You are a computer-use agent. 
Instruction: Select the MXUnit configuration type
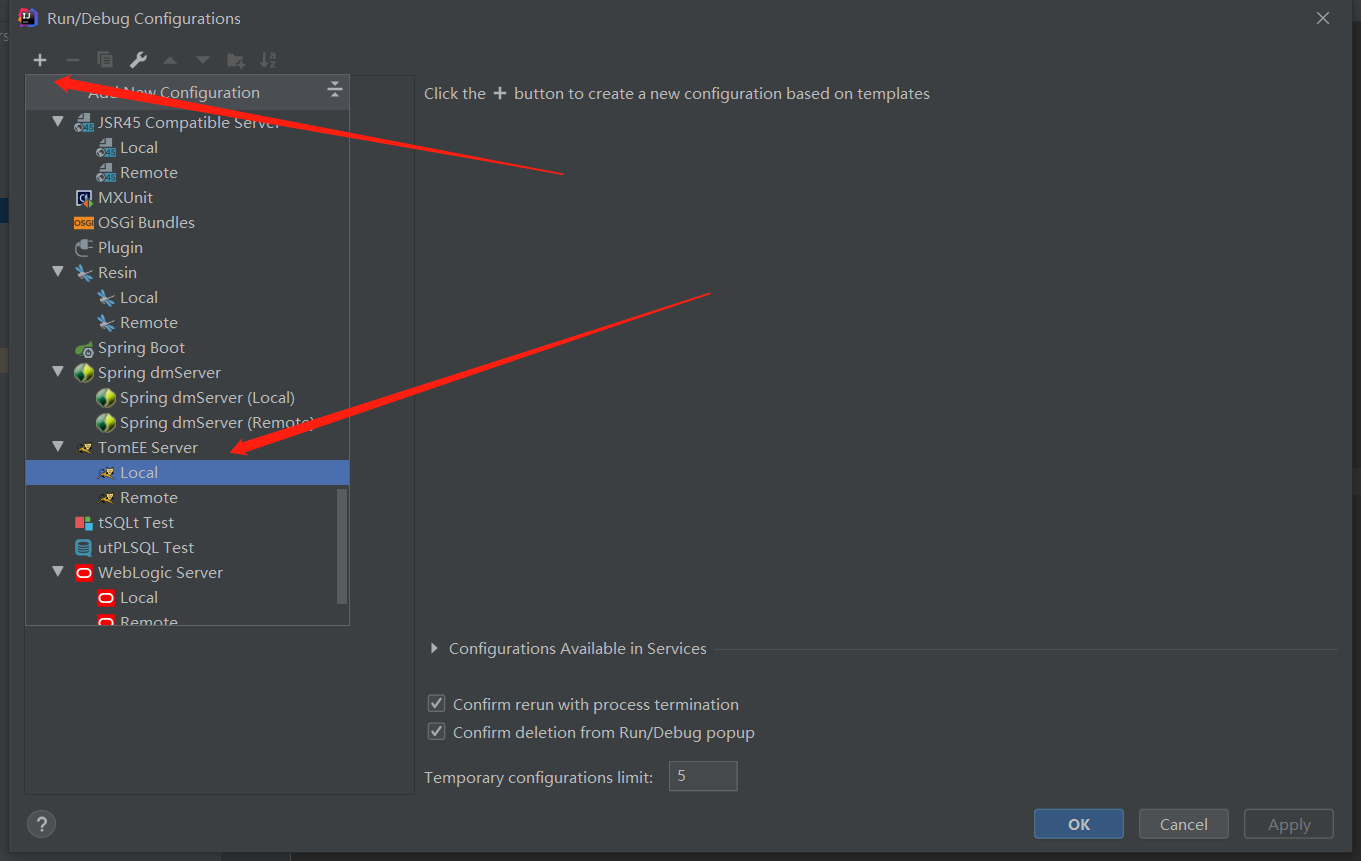click(188, 198)
